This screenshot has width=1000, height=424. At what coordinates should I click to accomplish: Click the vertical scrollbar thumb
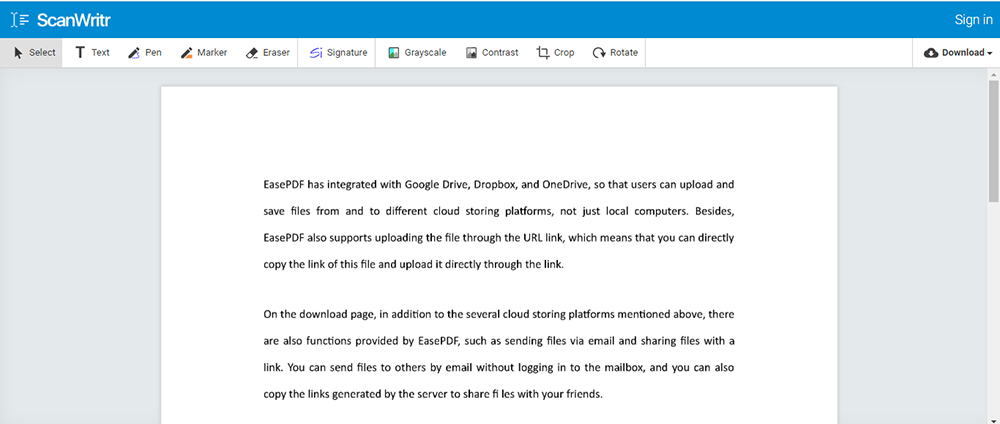993,140
